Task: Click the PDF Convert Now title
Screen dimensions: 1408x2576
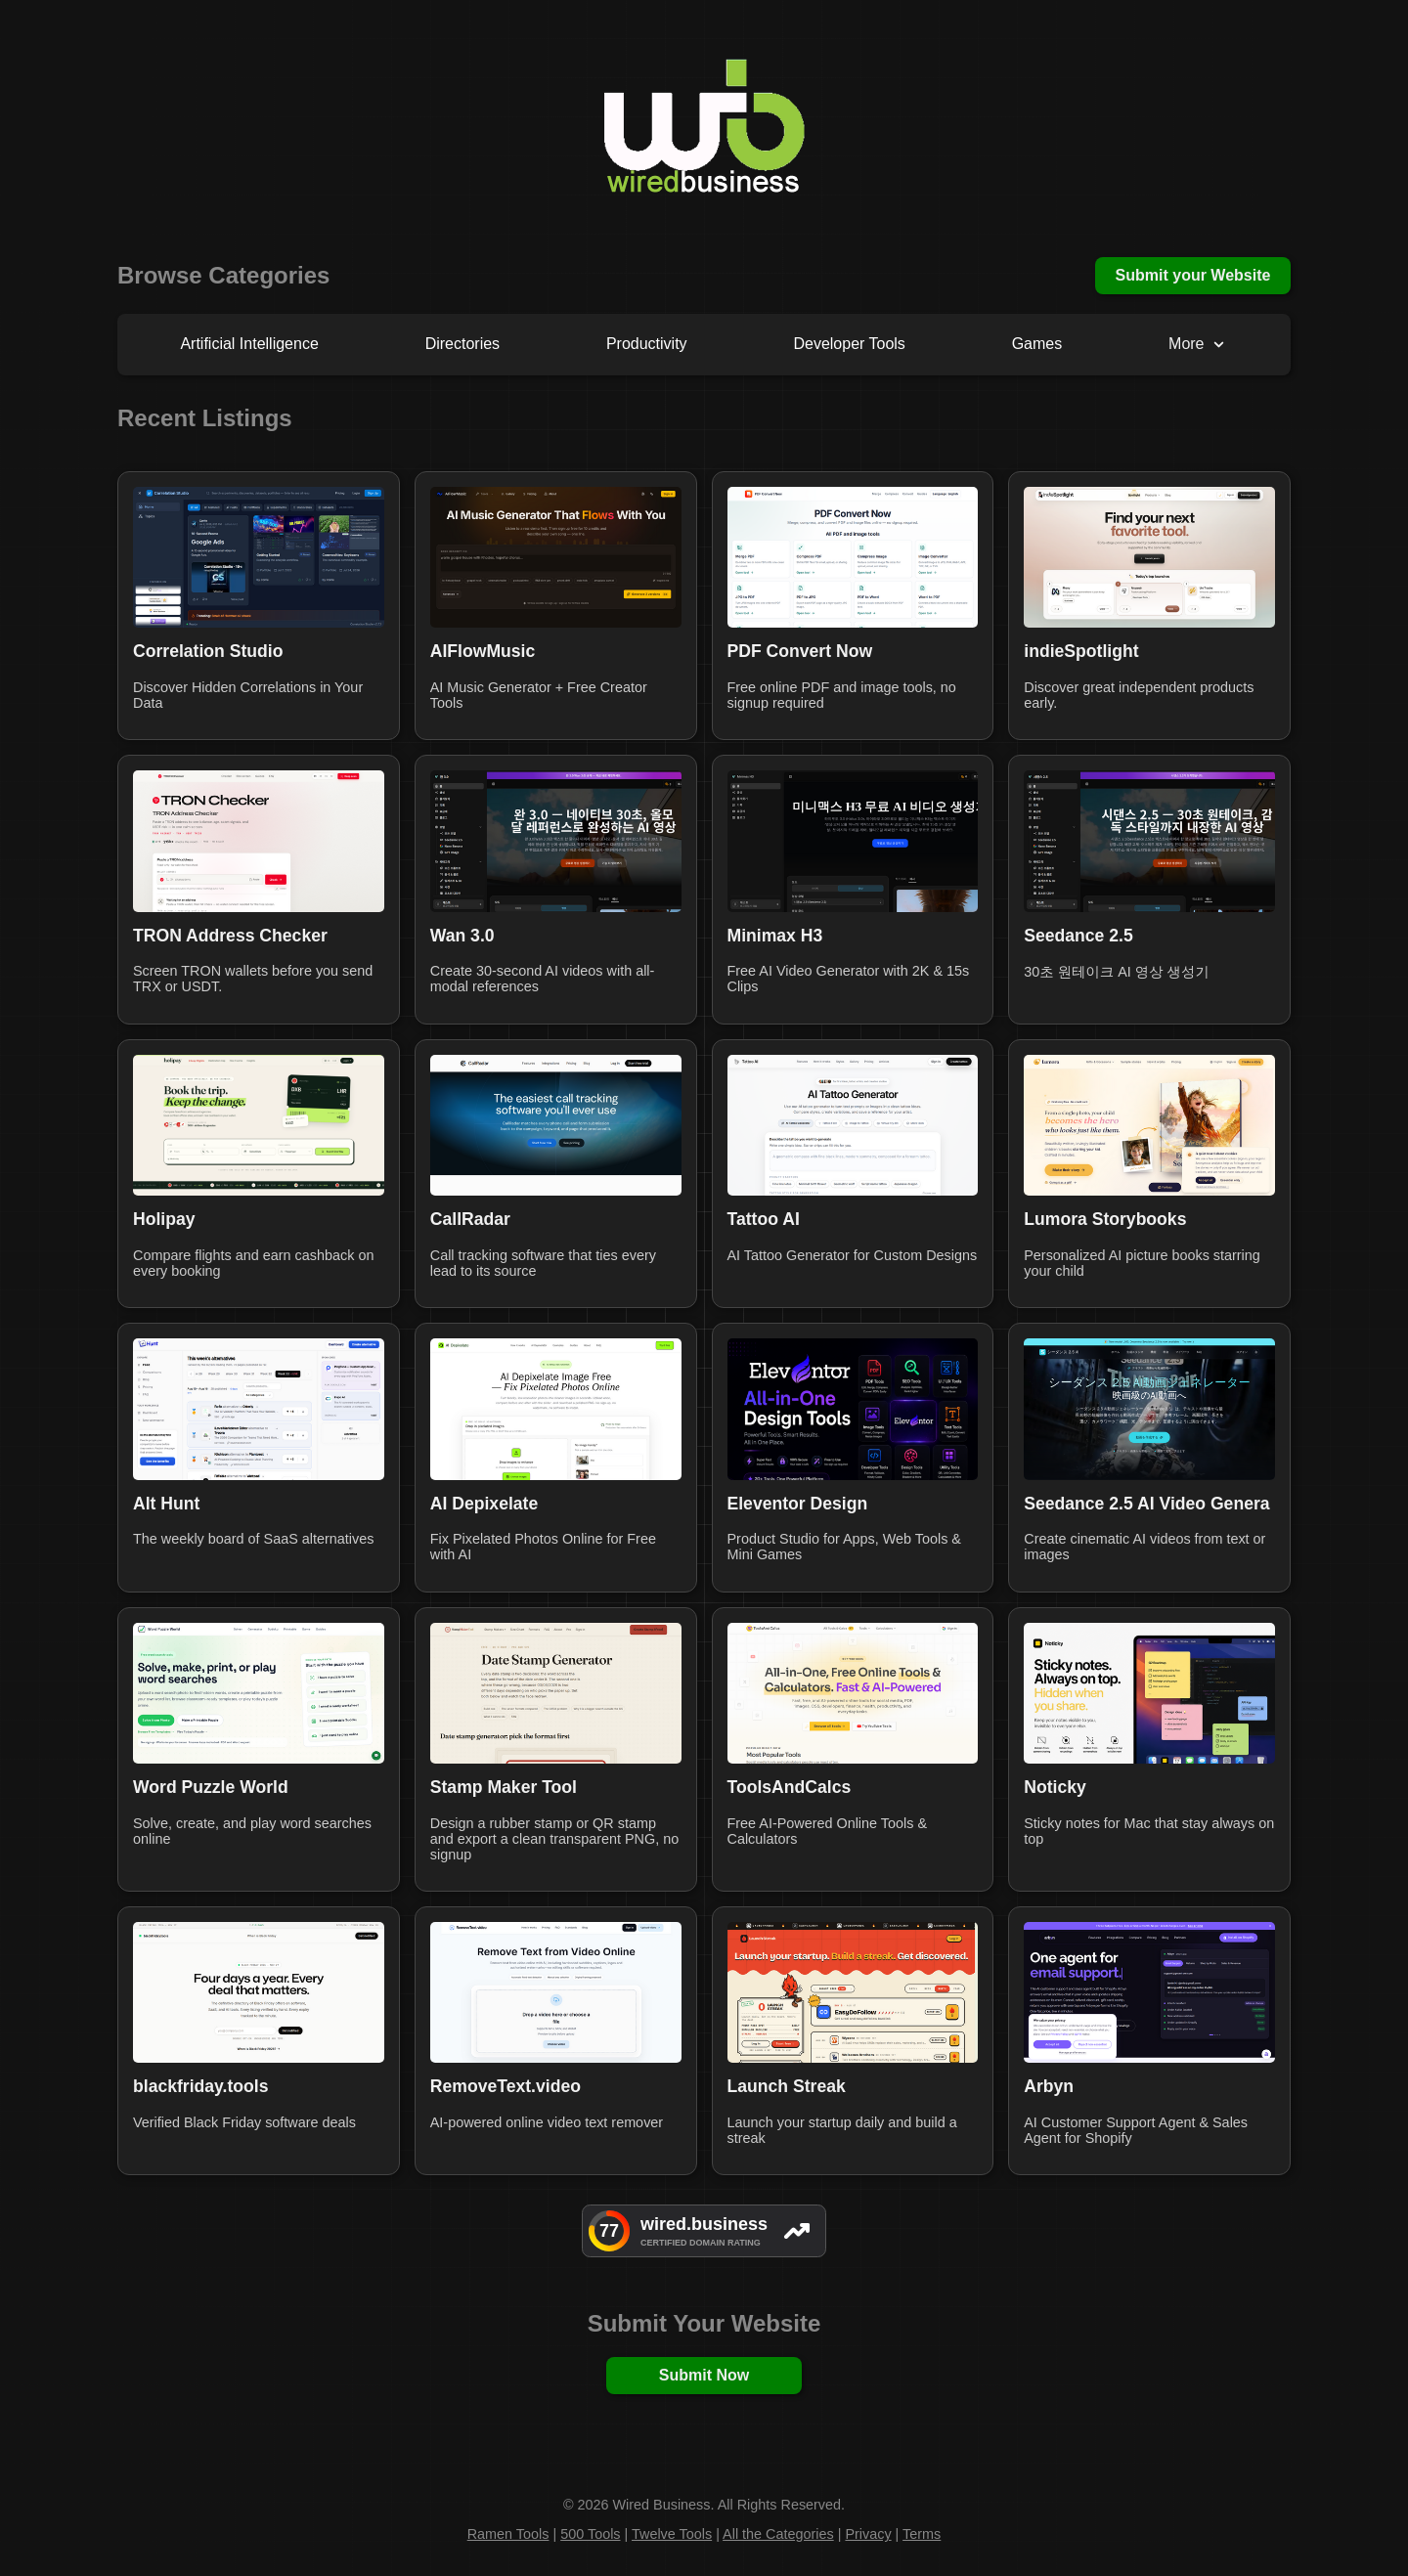Action: 799,651
